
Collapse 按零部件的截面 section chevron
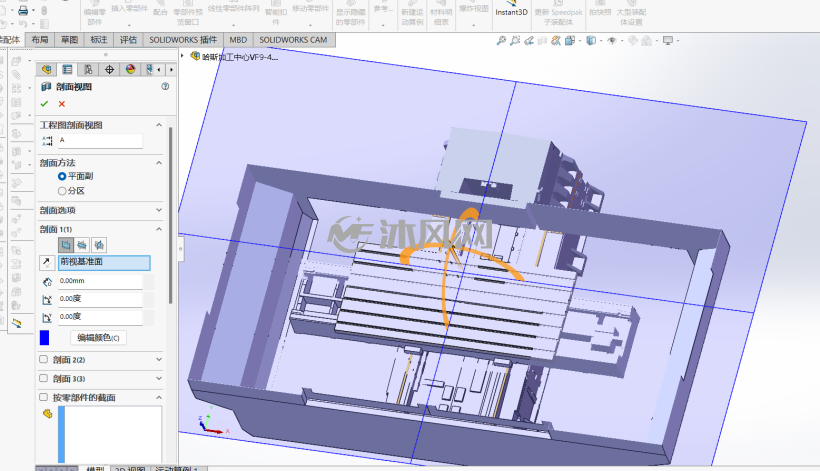pos(159,398)
